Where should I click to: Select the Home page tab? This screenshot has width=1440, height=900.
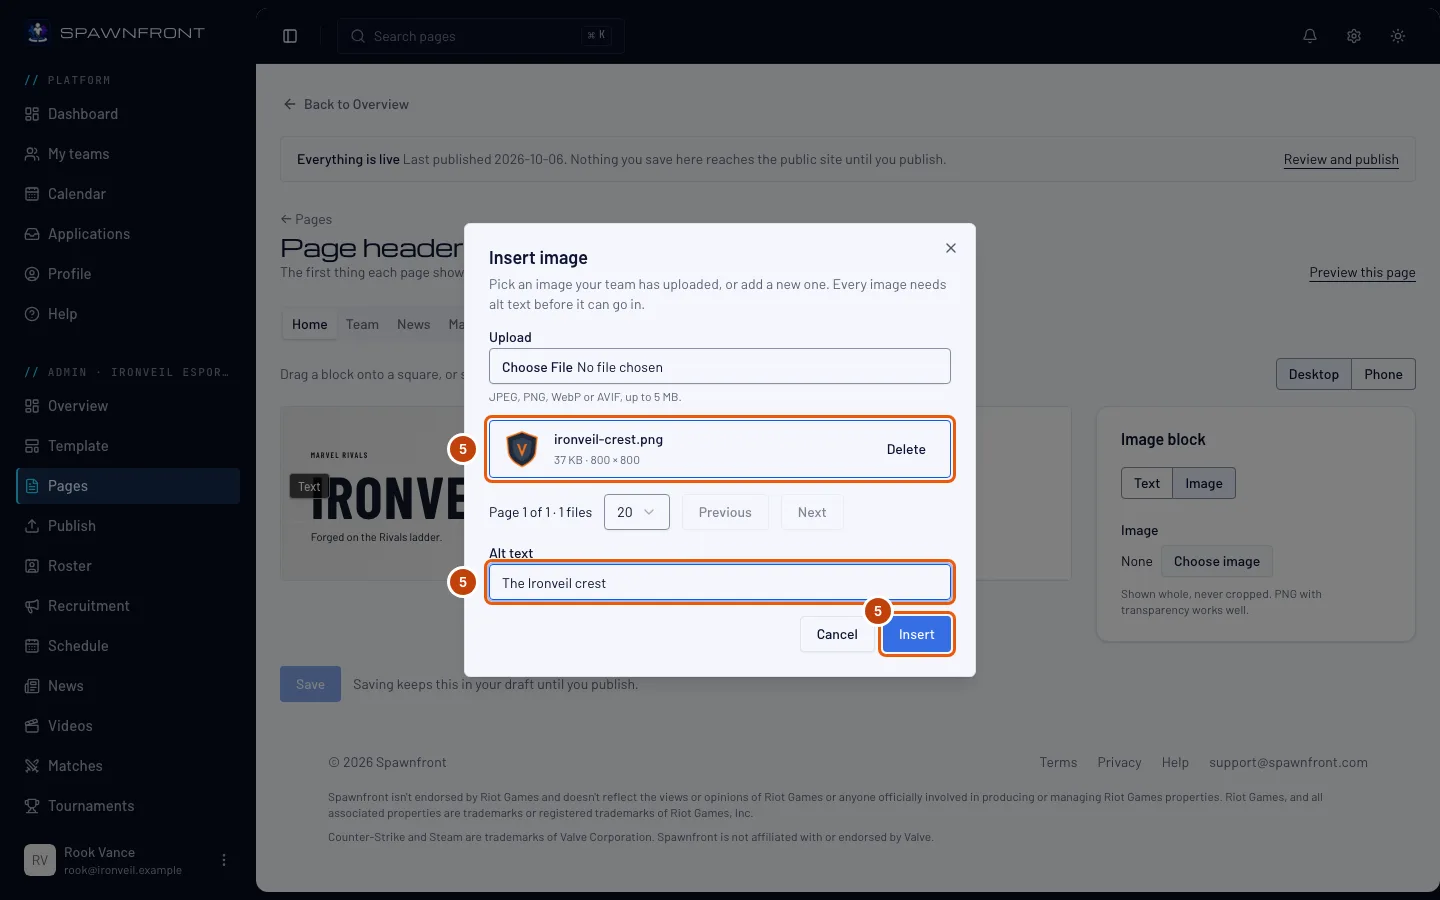point(310,324)
